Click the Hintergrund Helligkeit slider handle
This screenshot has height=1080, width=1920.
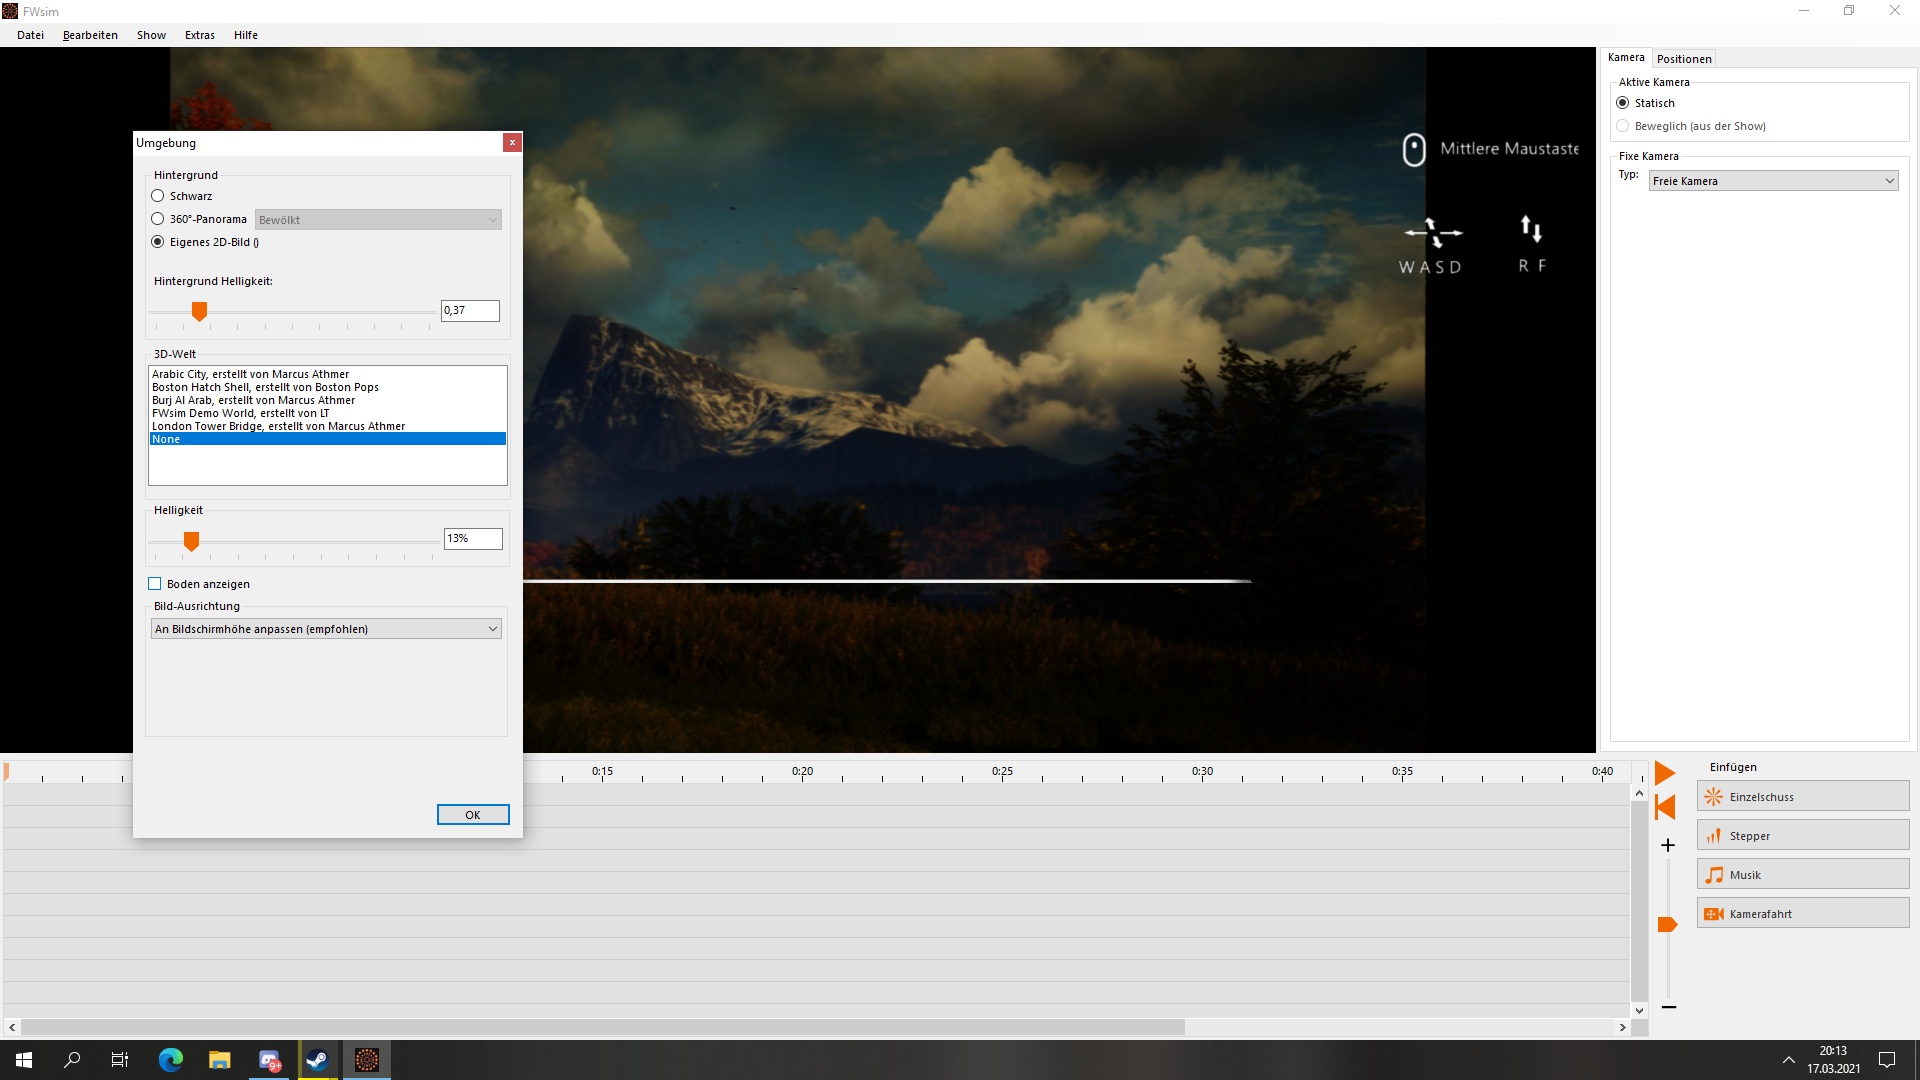[x=199, y=312]
